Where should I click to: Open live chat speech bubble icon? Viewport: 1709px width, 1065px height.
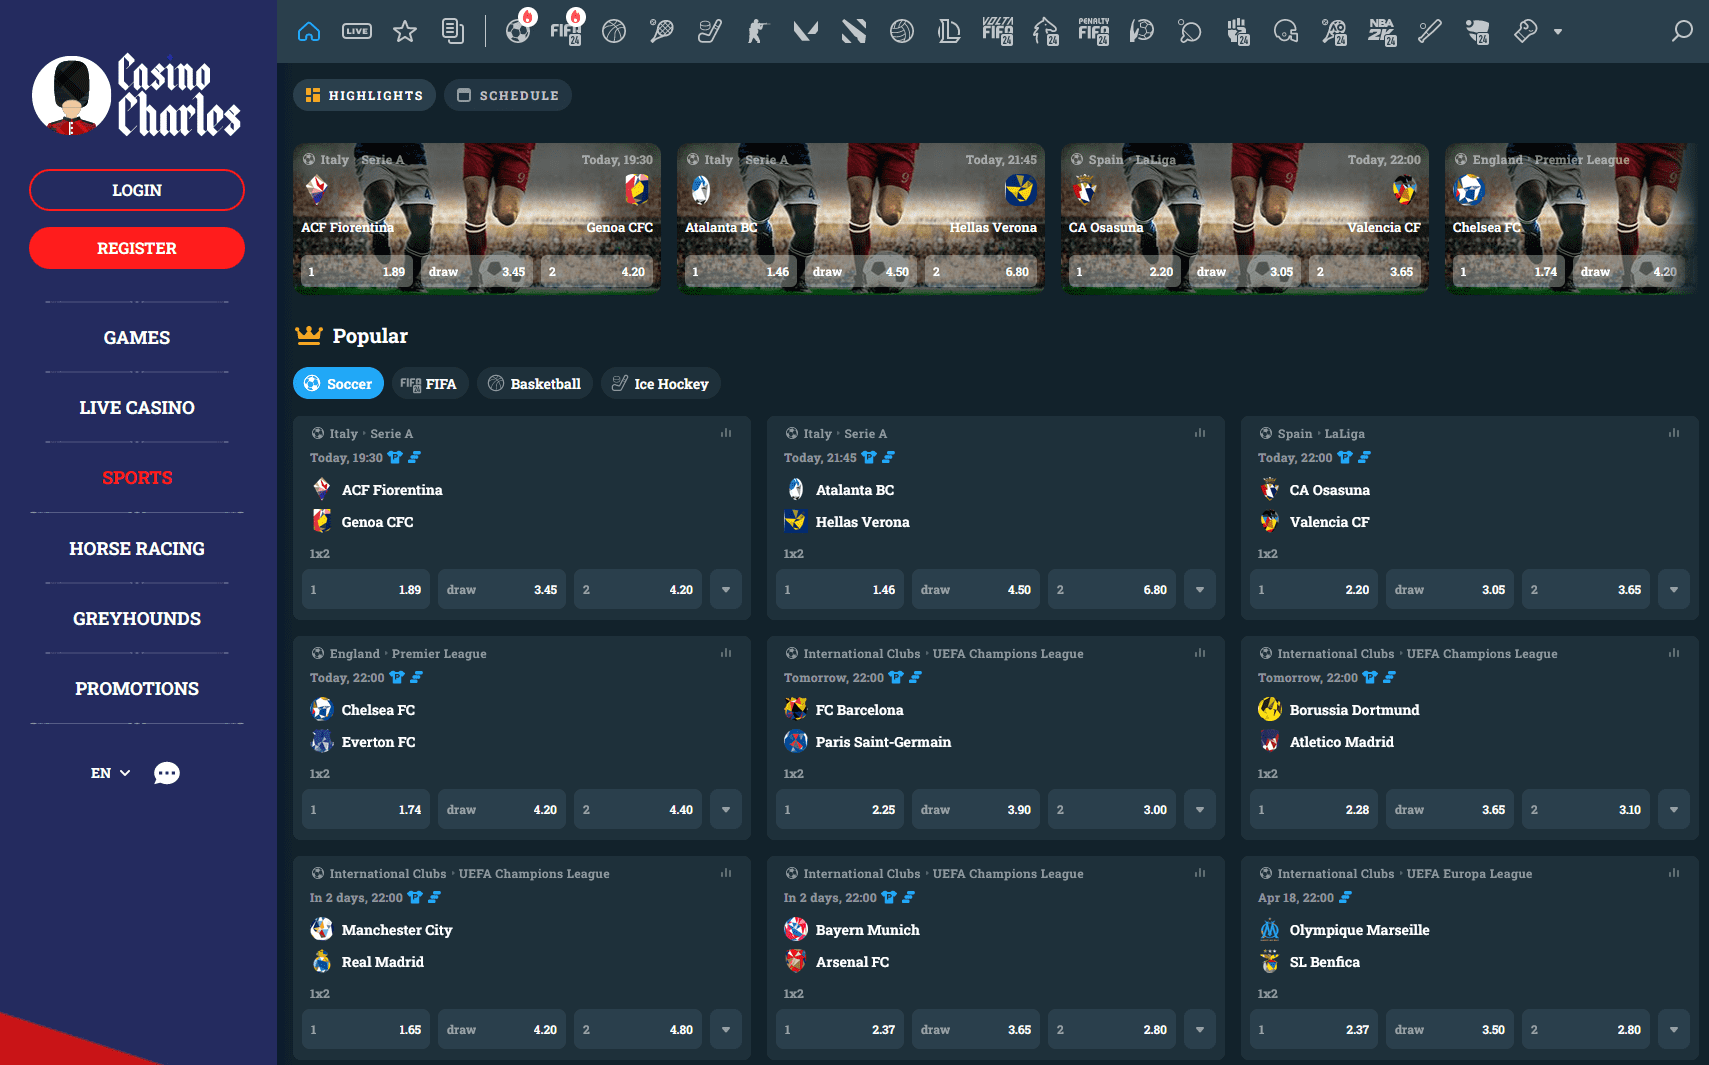(167, 773)
